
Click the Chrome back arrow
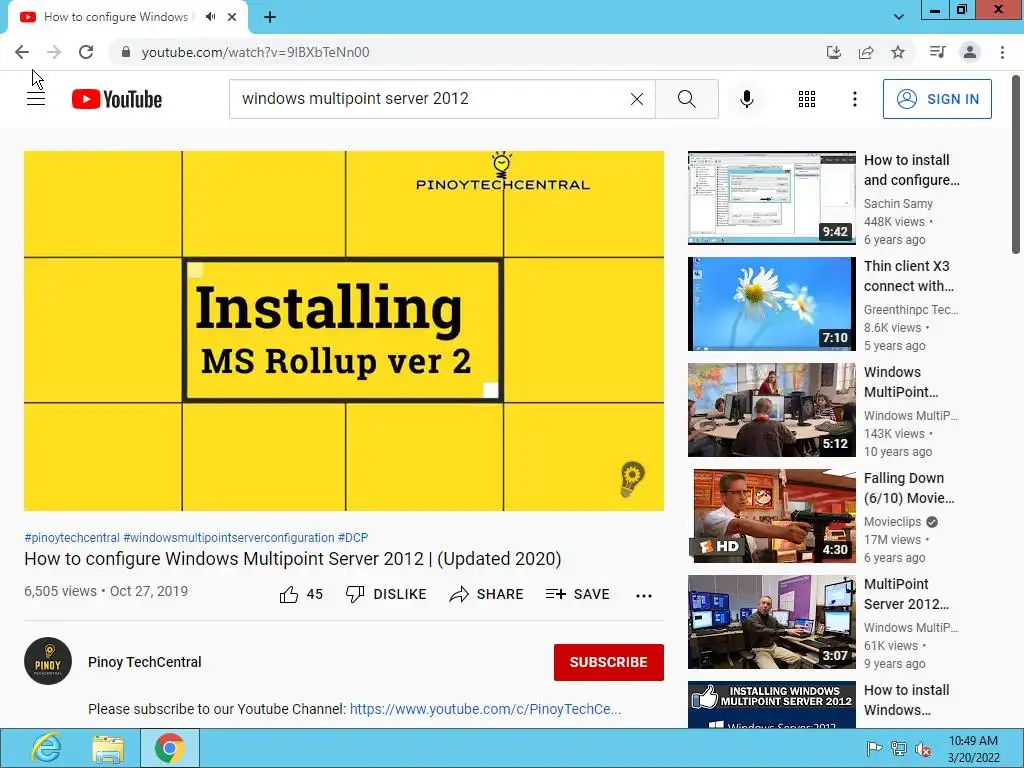pyautogui.click(x=22, y=52)
